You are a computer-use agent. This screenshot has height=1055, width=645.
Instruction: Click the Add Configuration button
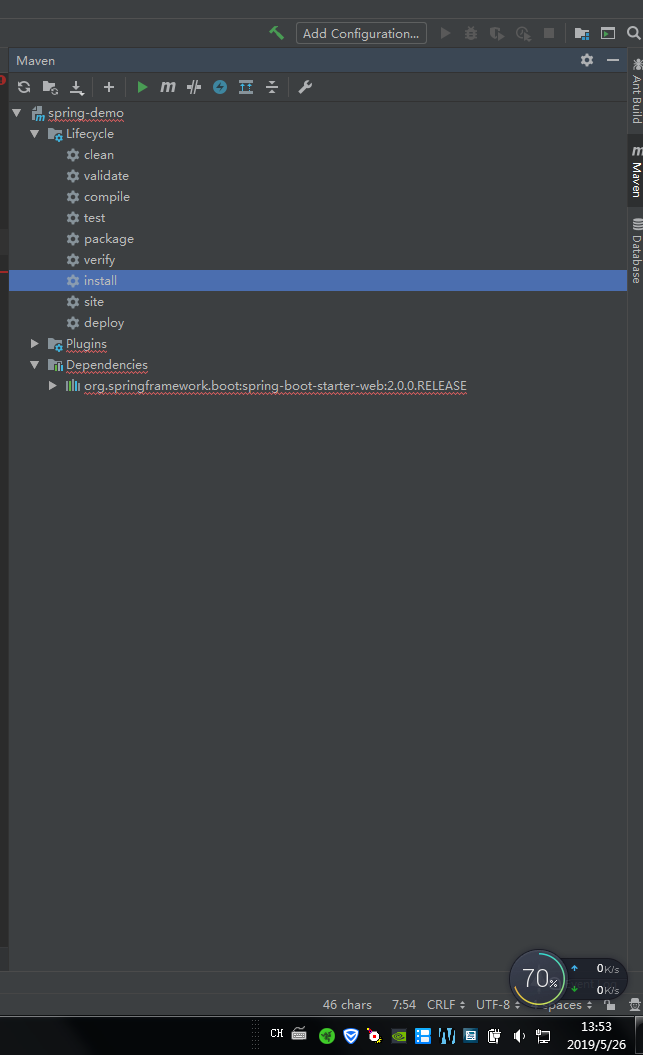coord(360,32)
